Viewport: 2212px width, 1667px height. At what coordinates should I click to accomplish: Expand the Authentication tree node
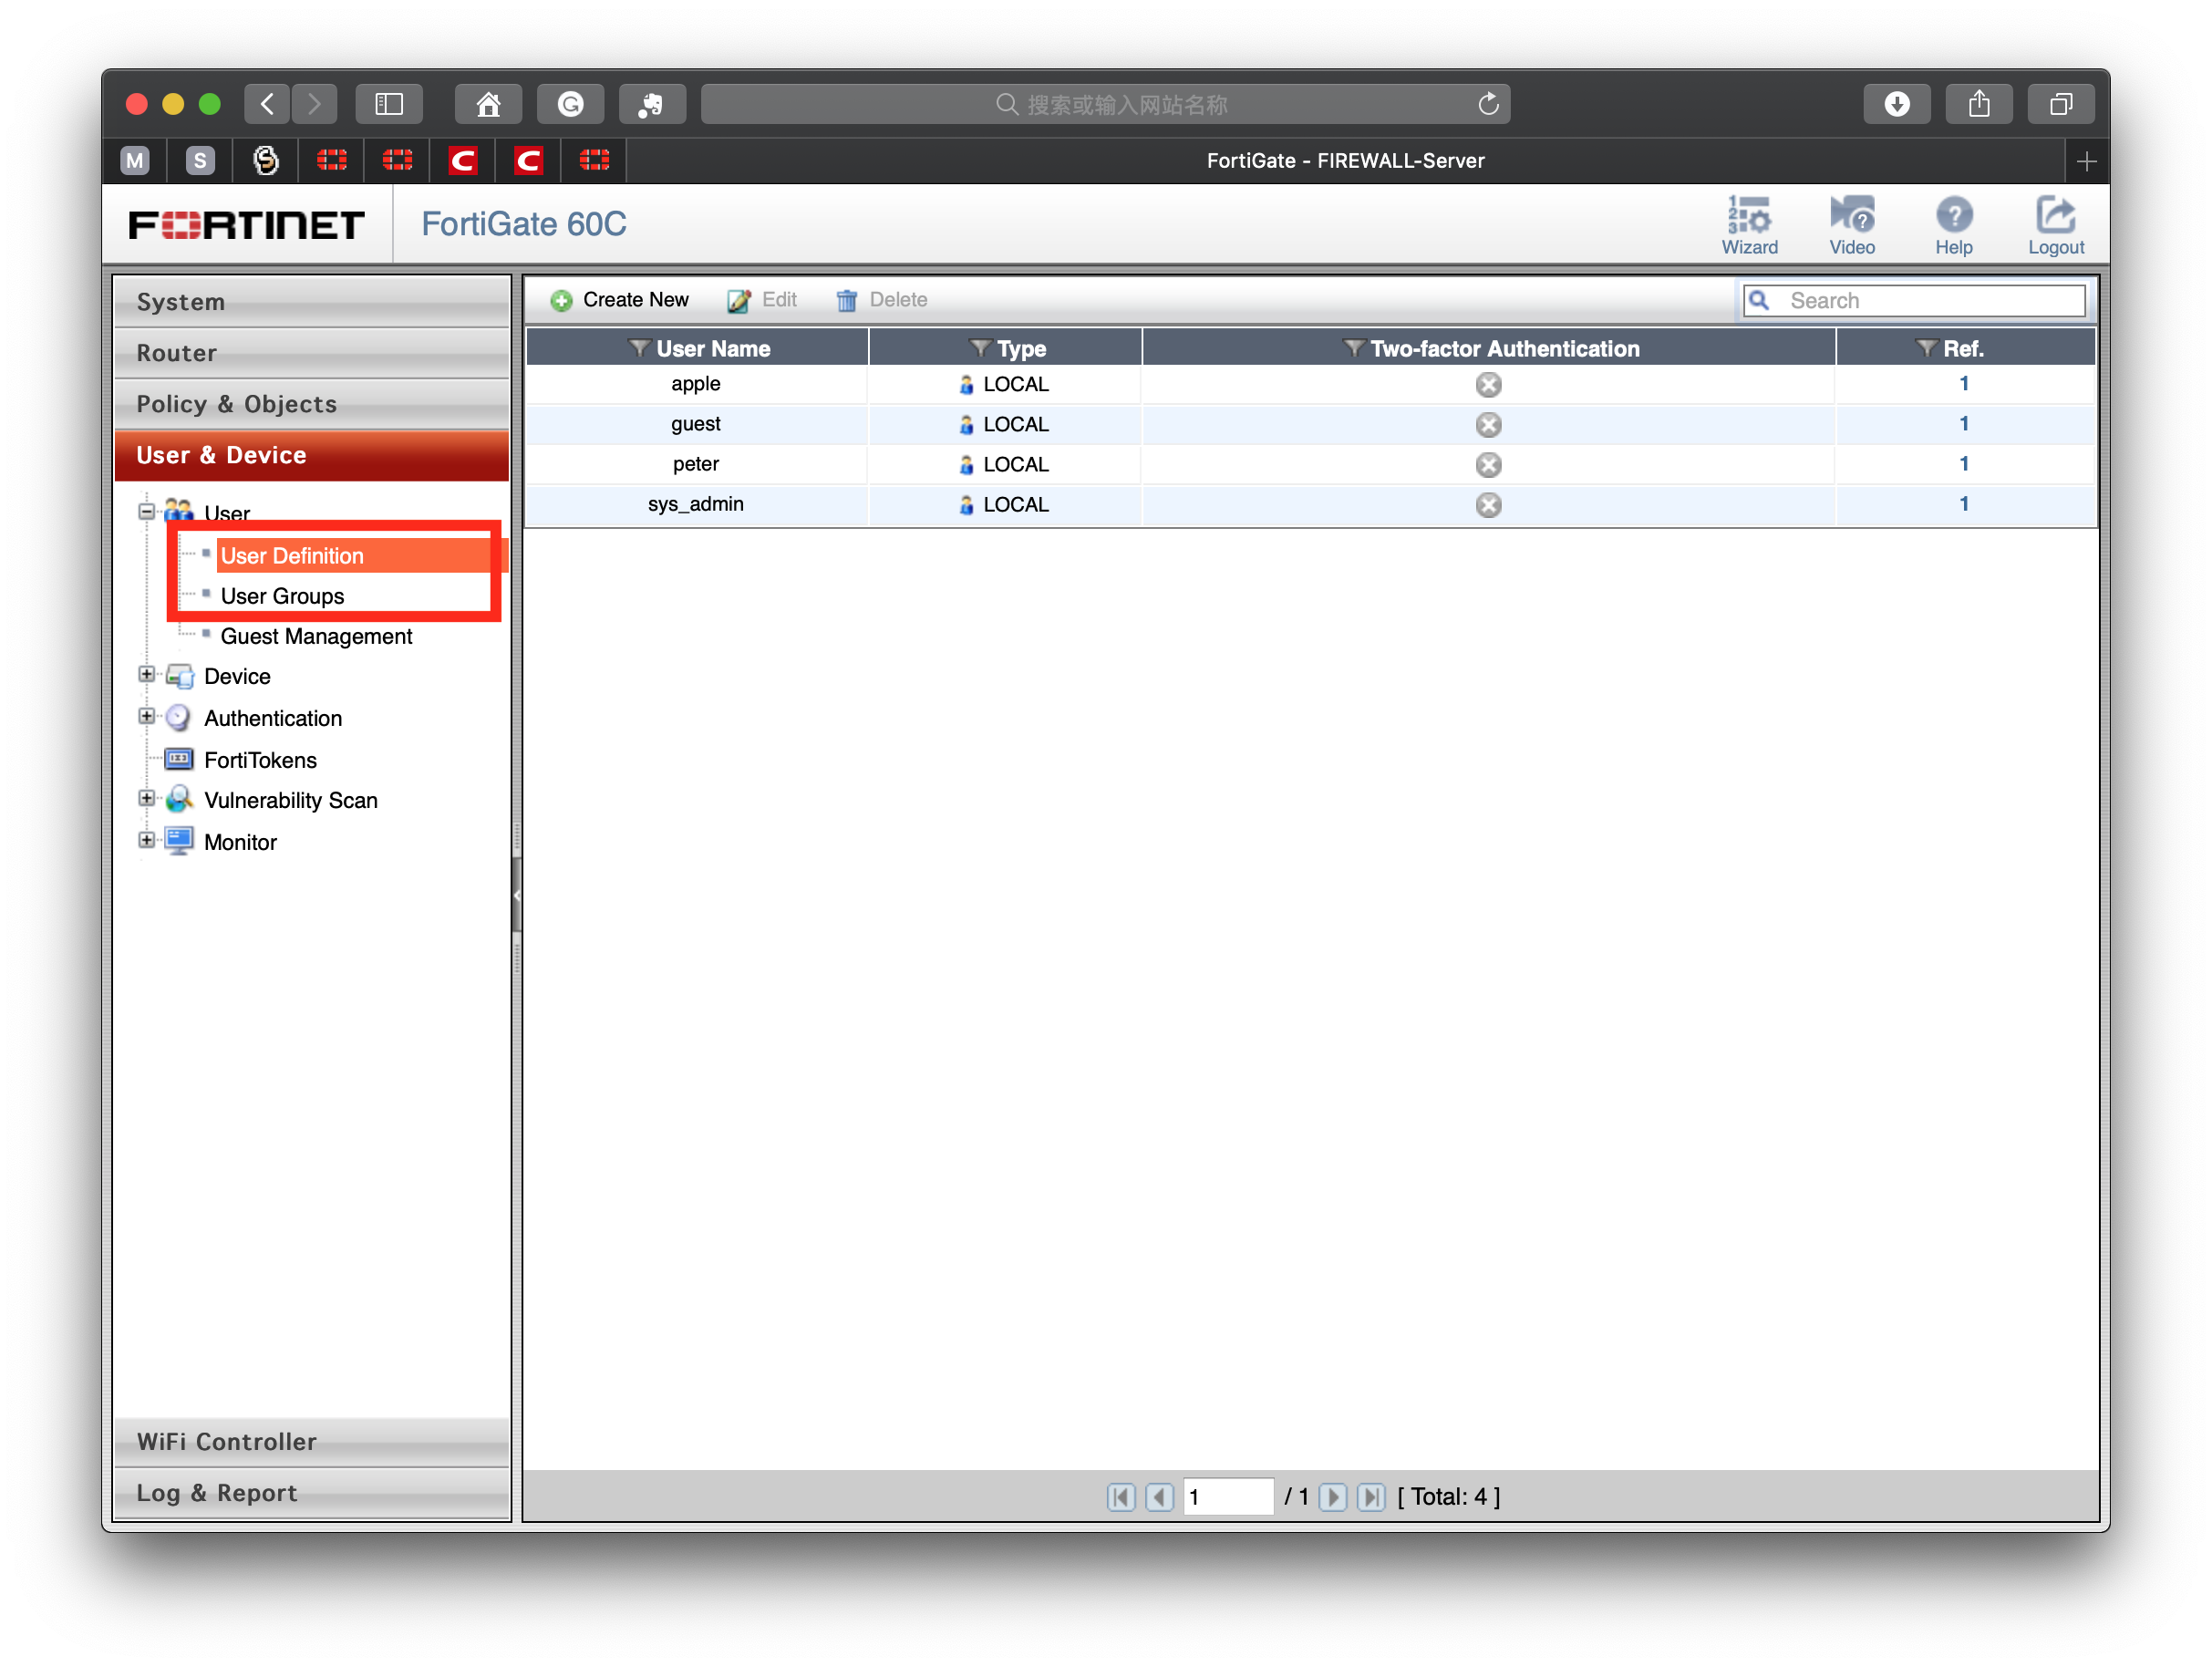(x=146, y=716)
